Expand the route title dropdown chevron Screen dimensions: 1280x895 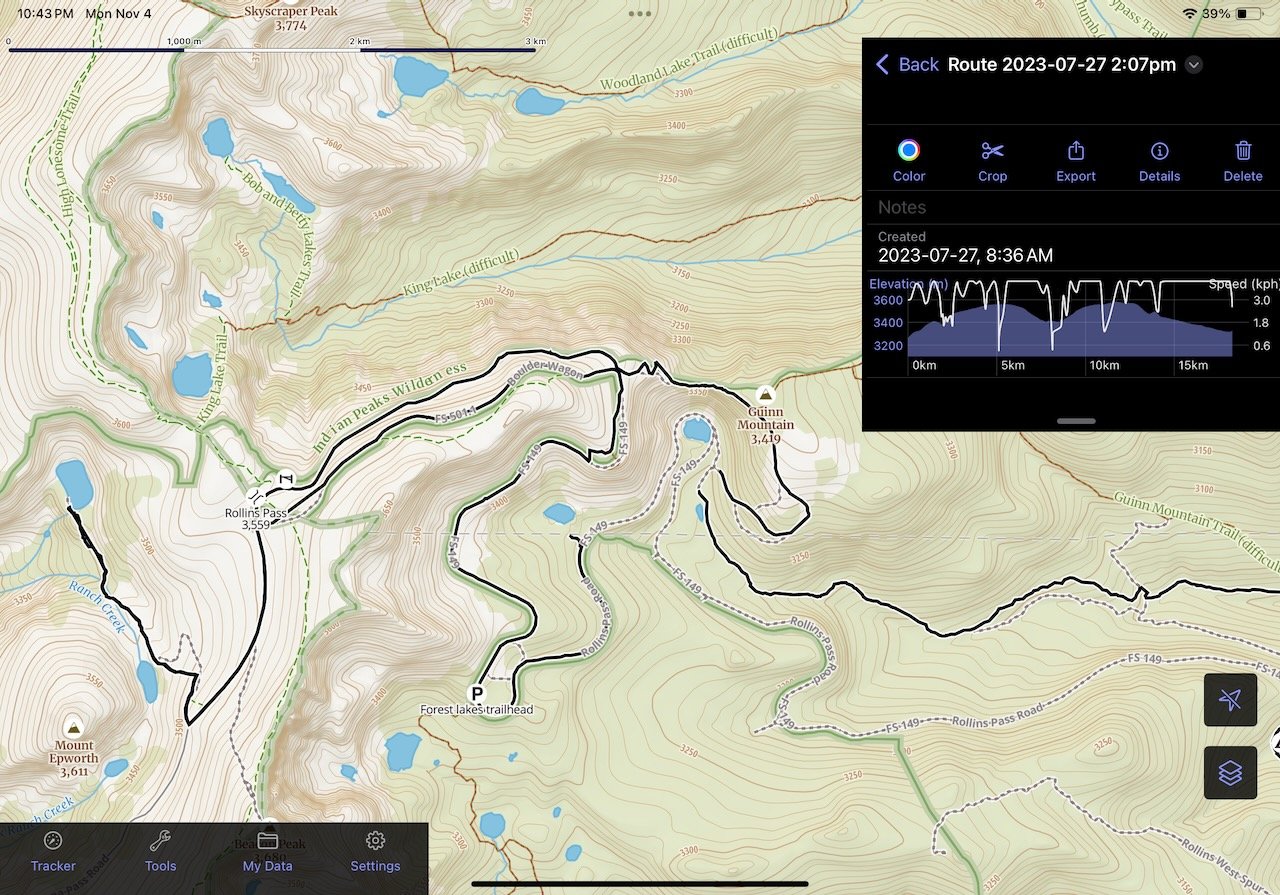tap(1193, 65)
